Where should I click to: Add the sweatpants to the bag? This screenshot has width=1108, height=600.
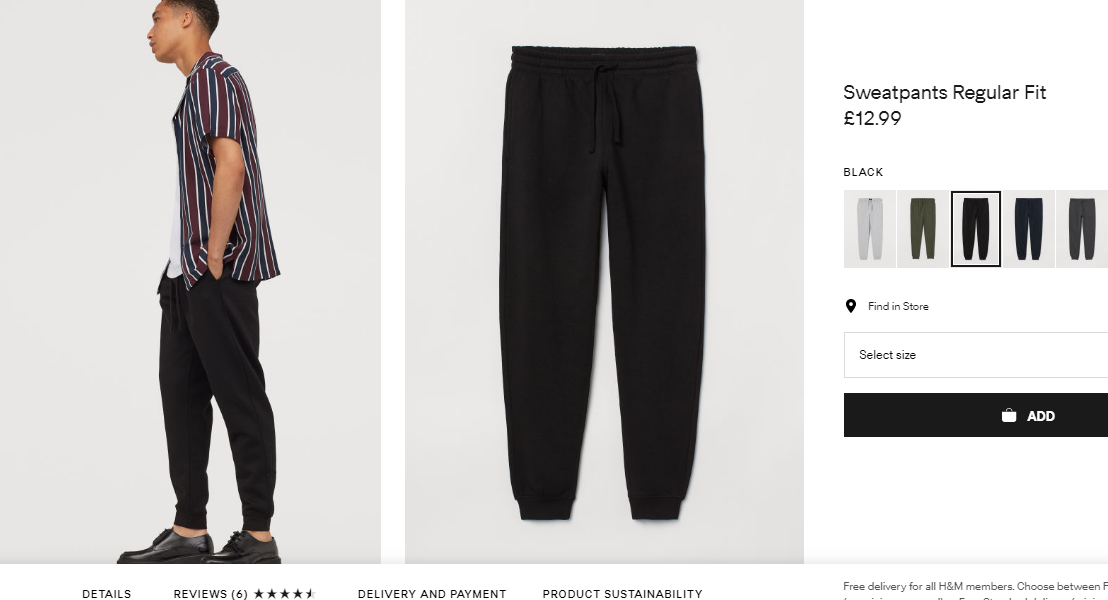pyautogui.click(x=976, y=415)
